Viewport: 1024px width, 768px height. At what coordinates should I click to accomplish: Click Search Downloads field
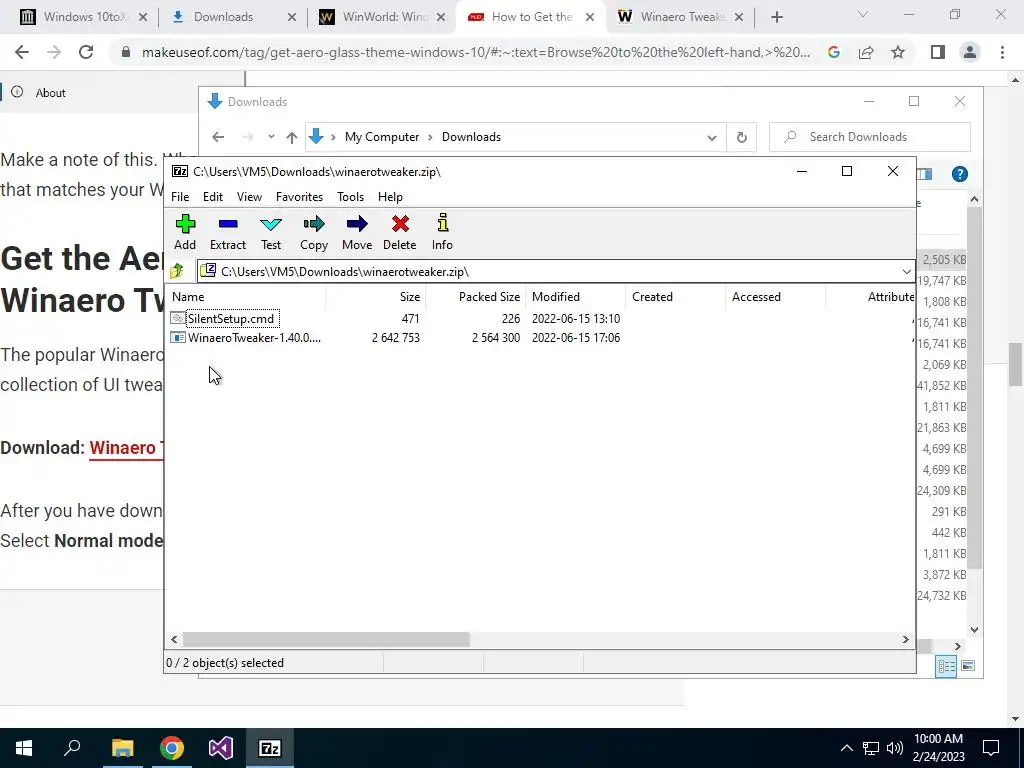point(869,137)
